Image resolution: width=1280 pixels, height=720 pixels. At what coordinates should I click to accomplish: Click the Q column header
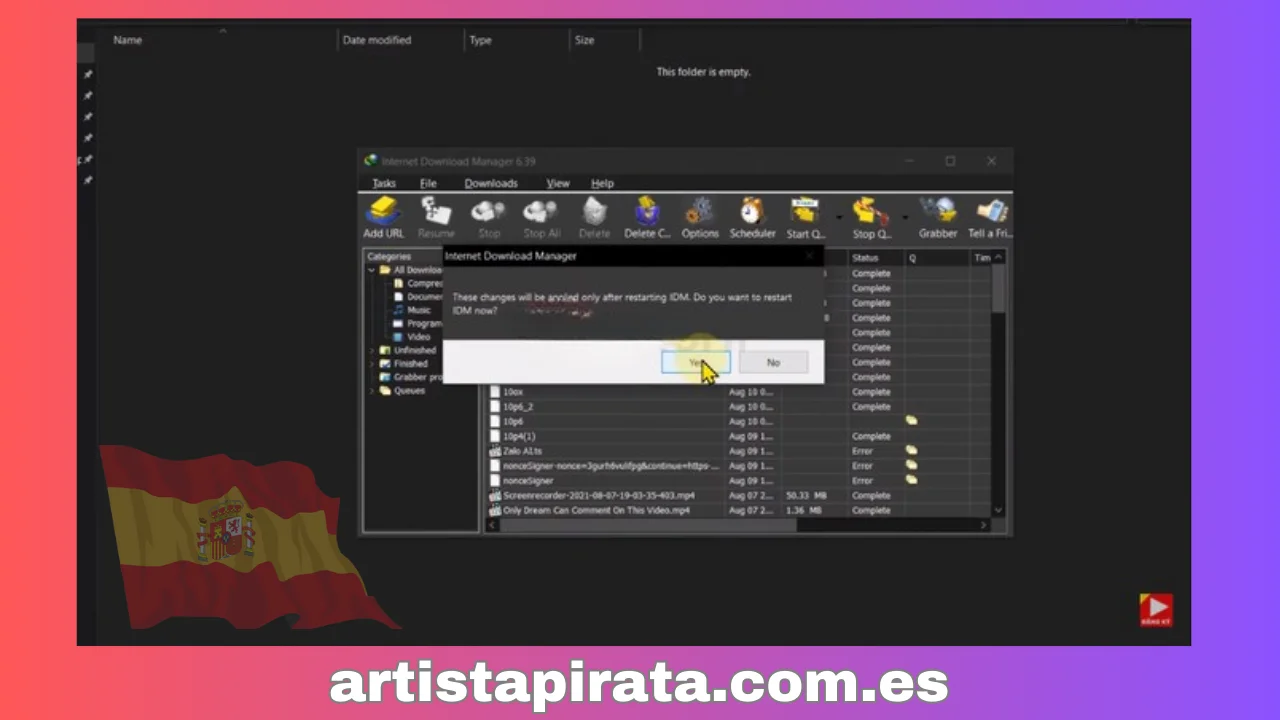point(937,258)
